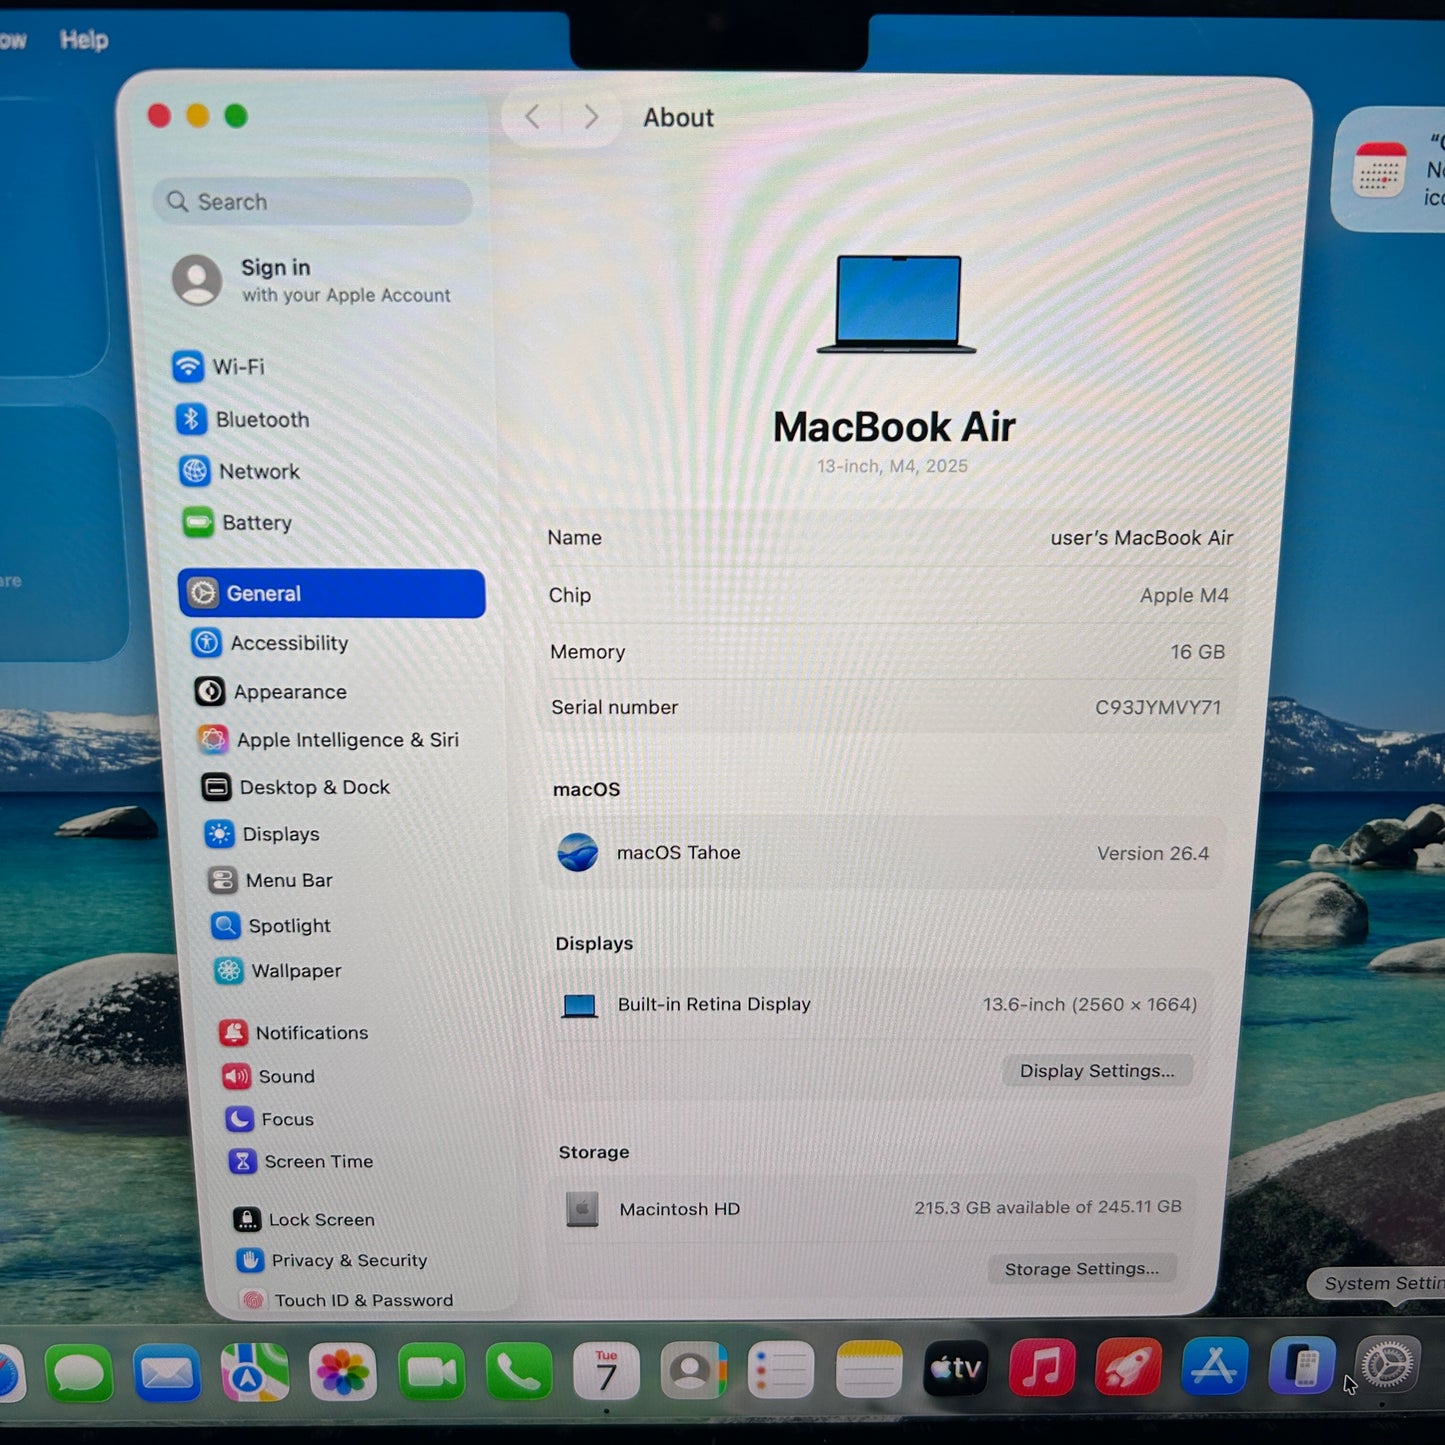Open Privacy & Security settings
The image size is (1445, 1445).
[348, 1261]
